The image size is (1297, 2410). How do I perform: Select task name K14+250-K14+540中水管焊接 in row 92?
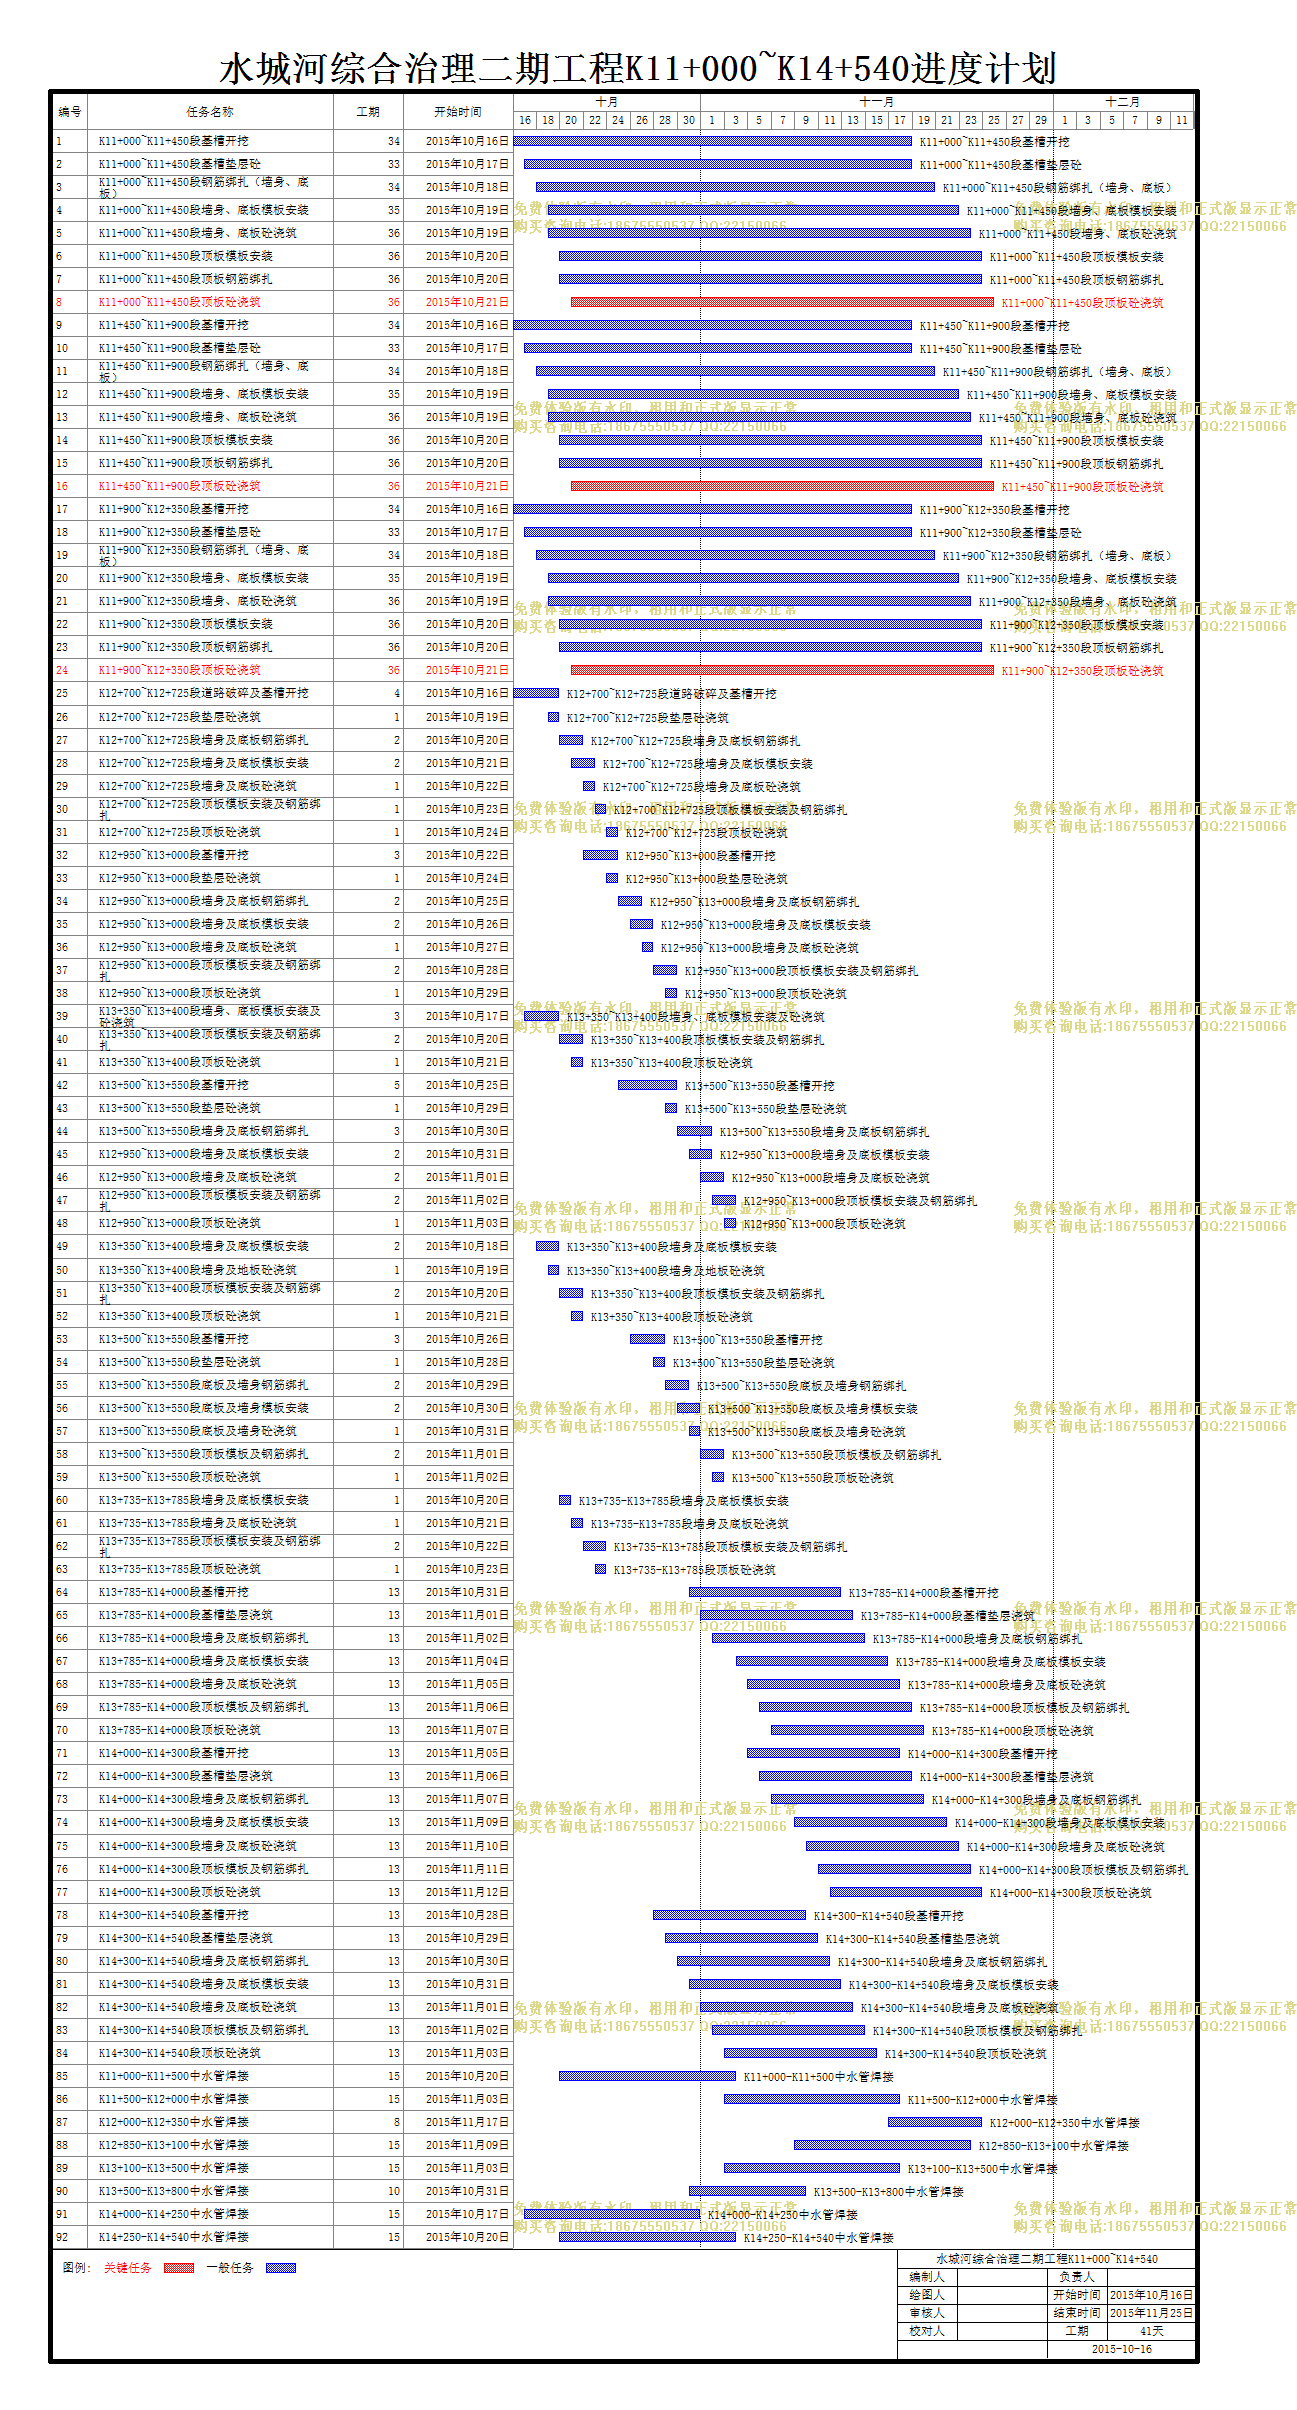pos(174,2237)
